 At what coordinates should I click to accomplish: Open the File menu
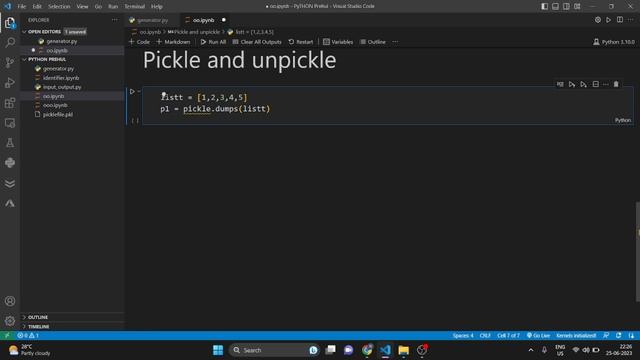coord(22,7)
